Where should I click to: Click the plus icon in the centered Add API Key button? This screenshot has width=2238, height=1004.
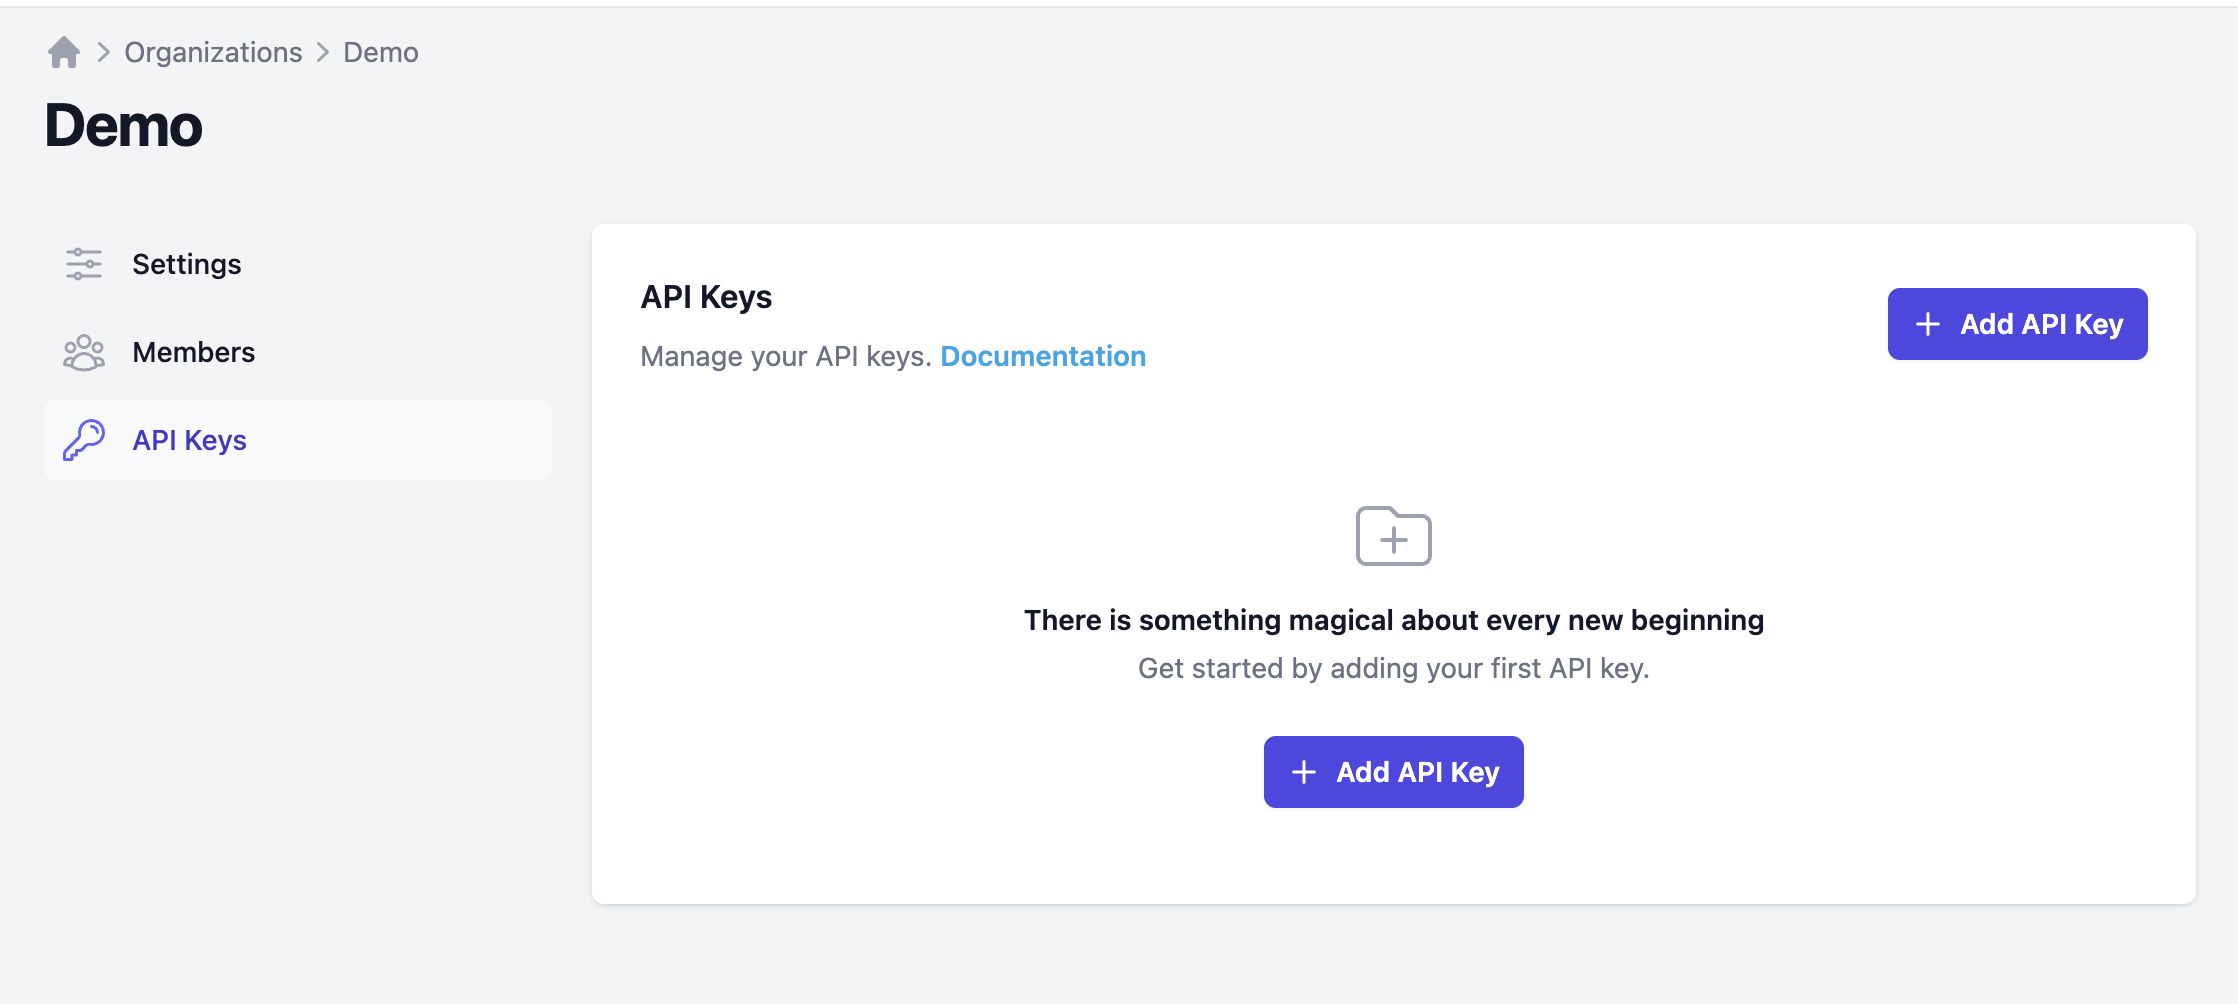point(1304,772)
